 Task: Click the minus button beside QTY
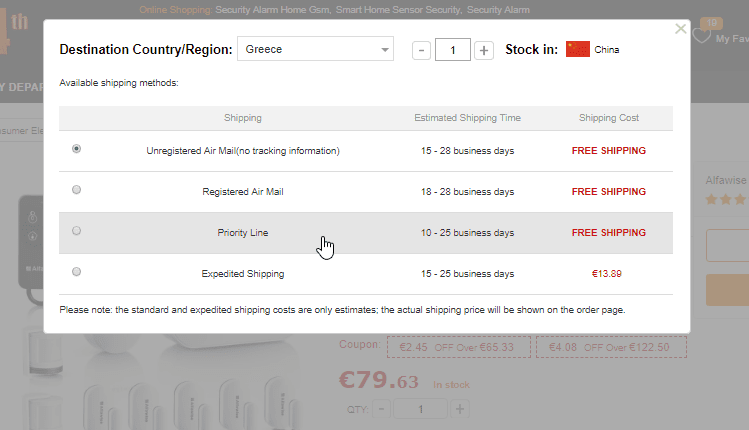tap(383, 408)
